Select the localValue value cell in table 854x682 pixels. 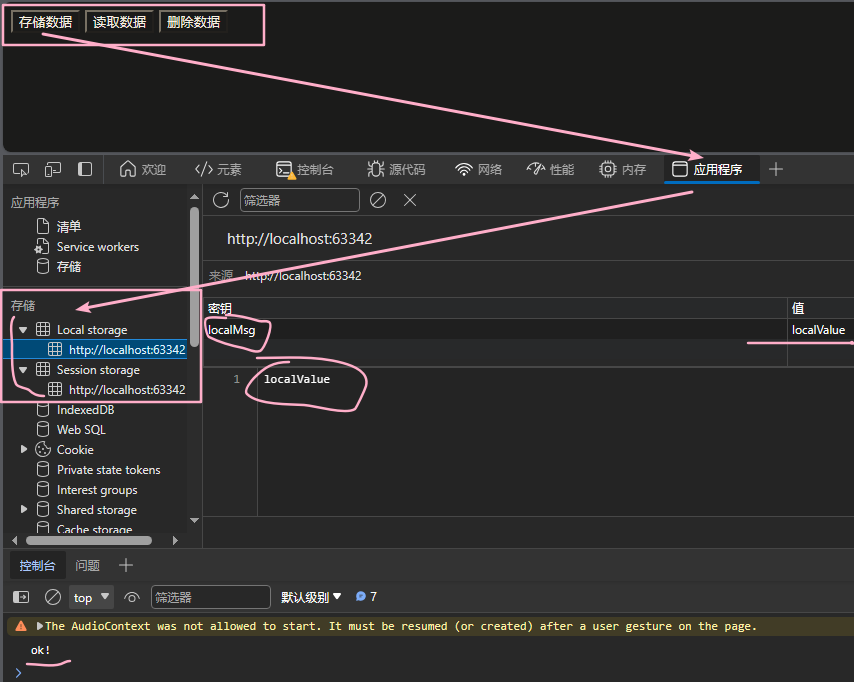pos(821,330)
